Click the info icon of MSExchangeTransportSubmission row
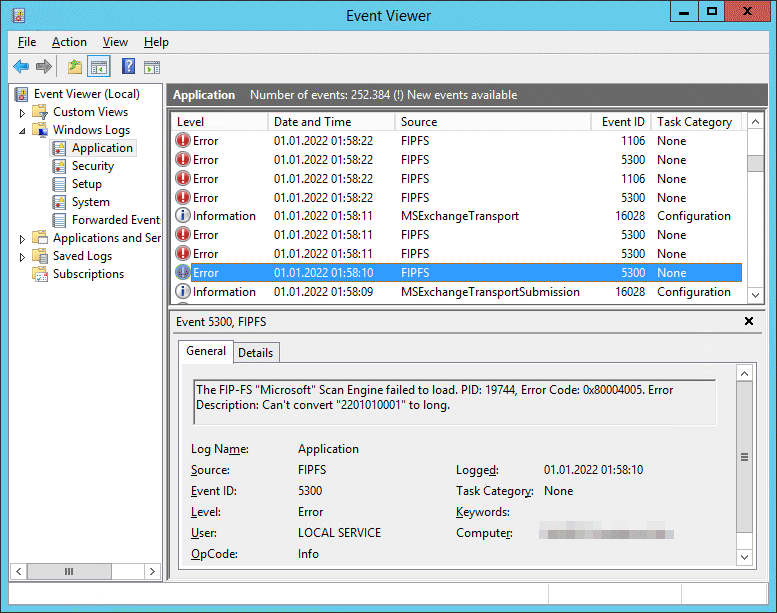The height and width of the screenshot is (613, 777). pos(183,291)
